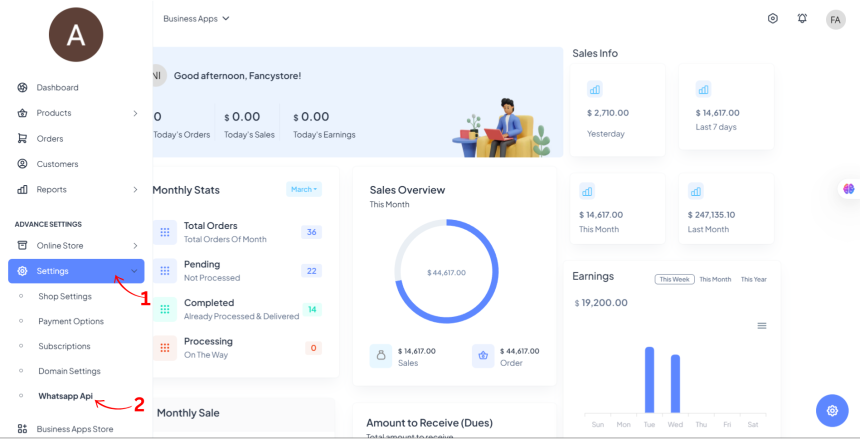Screen dimensions: 860x439
Task: Open Shop Settings menu item
Action: (x=65, y=296)
